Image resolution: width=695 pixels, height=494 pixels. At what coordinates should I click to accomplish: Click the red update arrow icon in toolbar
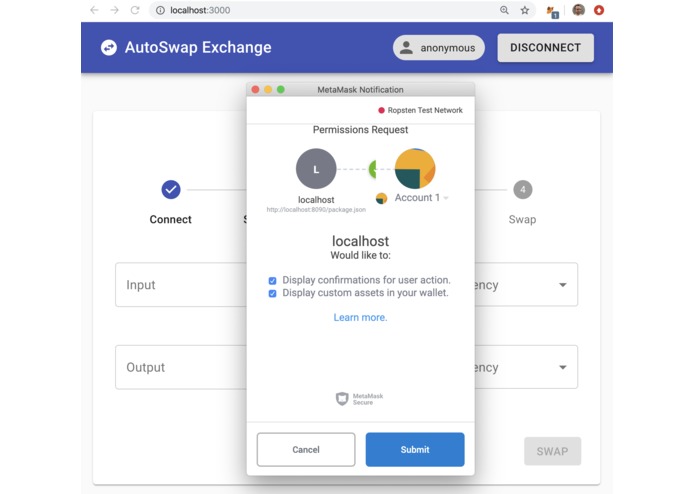tap(599, 10)
